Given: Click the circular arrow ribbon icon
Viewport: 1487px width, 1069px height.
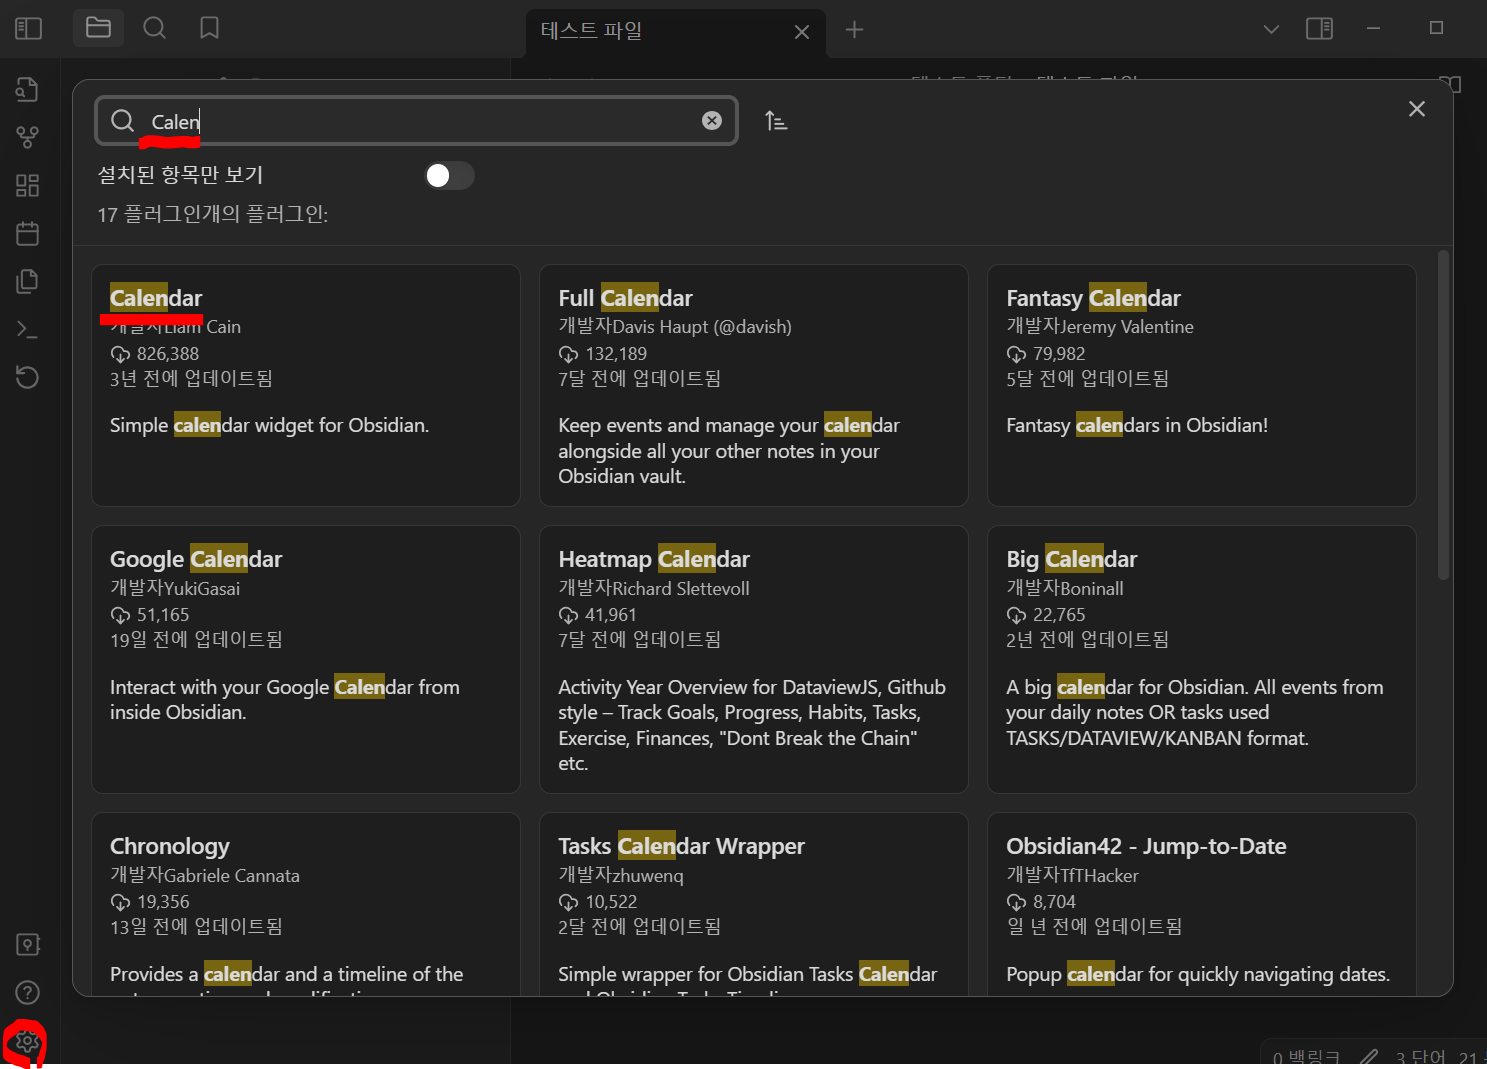Looking at the screenshot, I should [27, 377].
